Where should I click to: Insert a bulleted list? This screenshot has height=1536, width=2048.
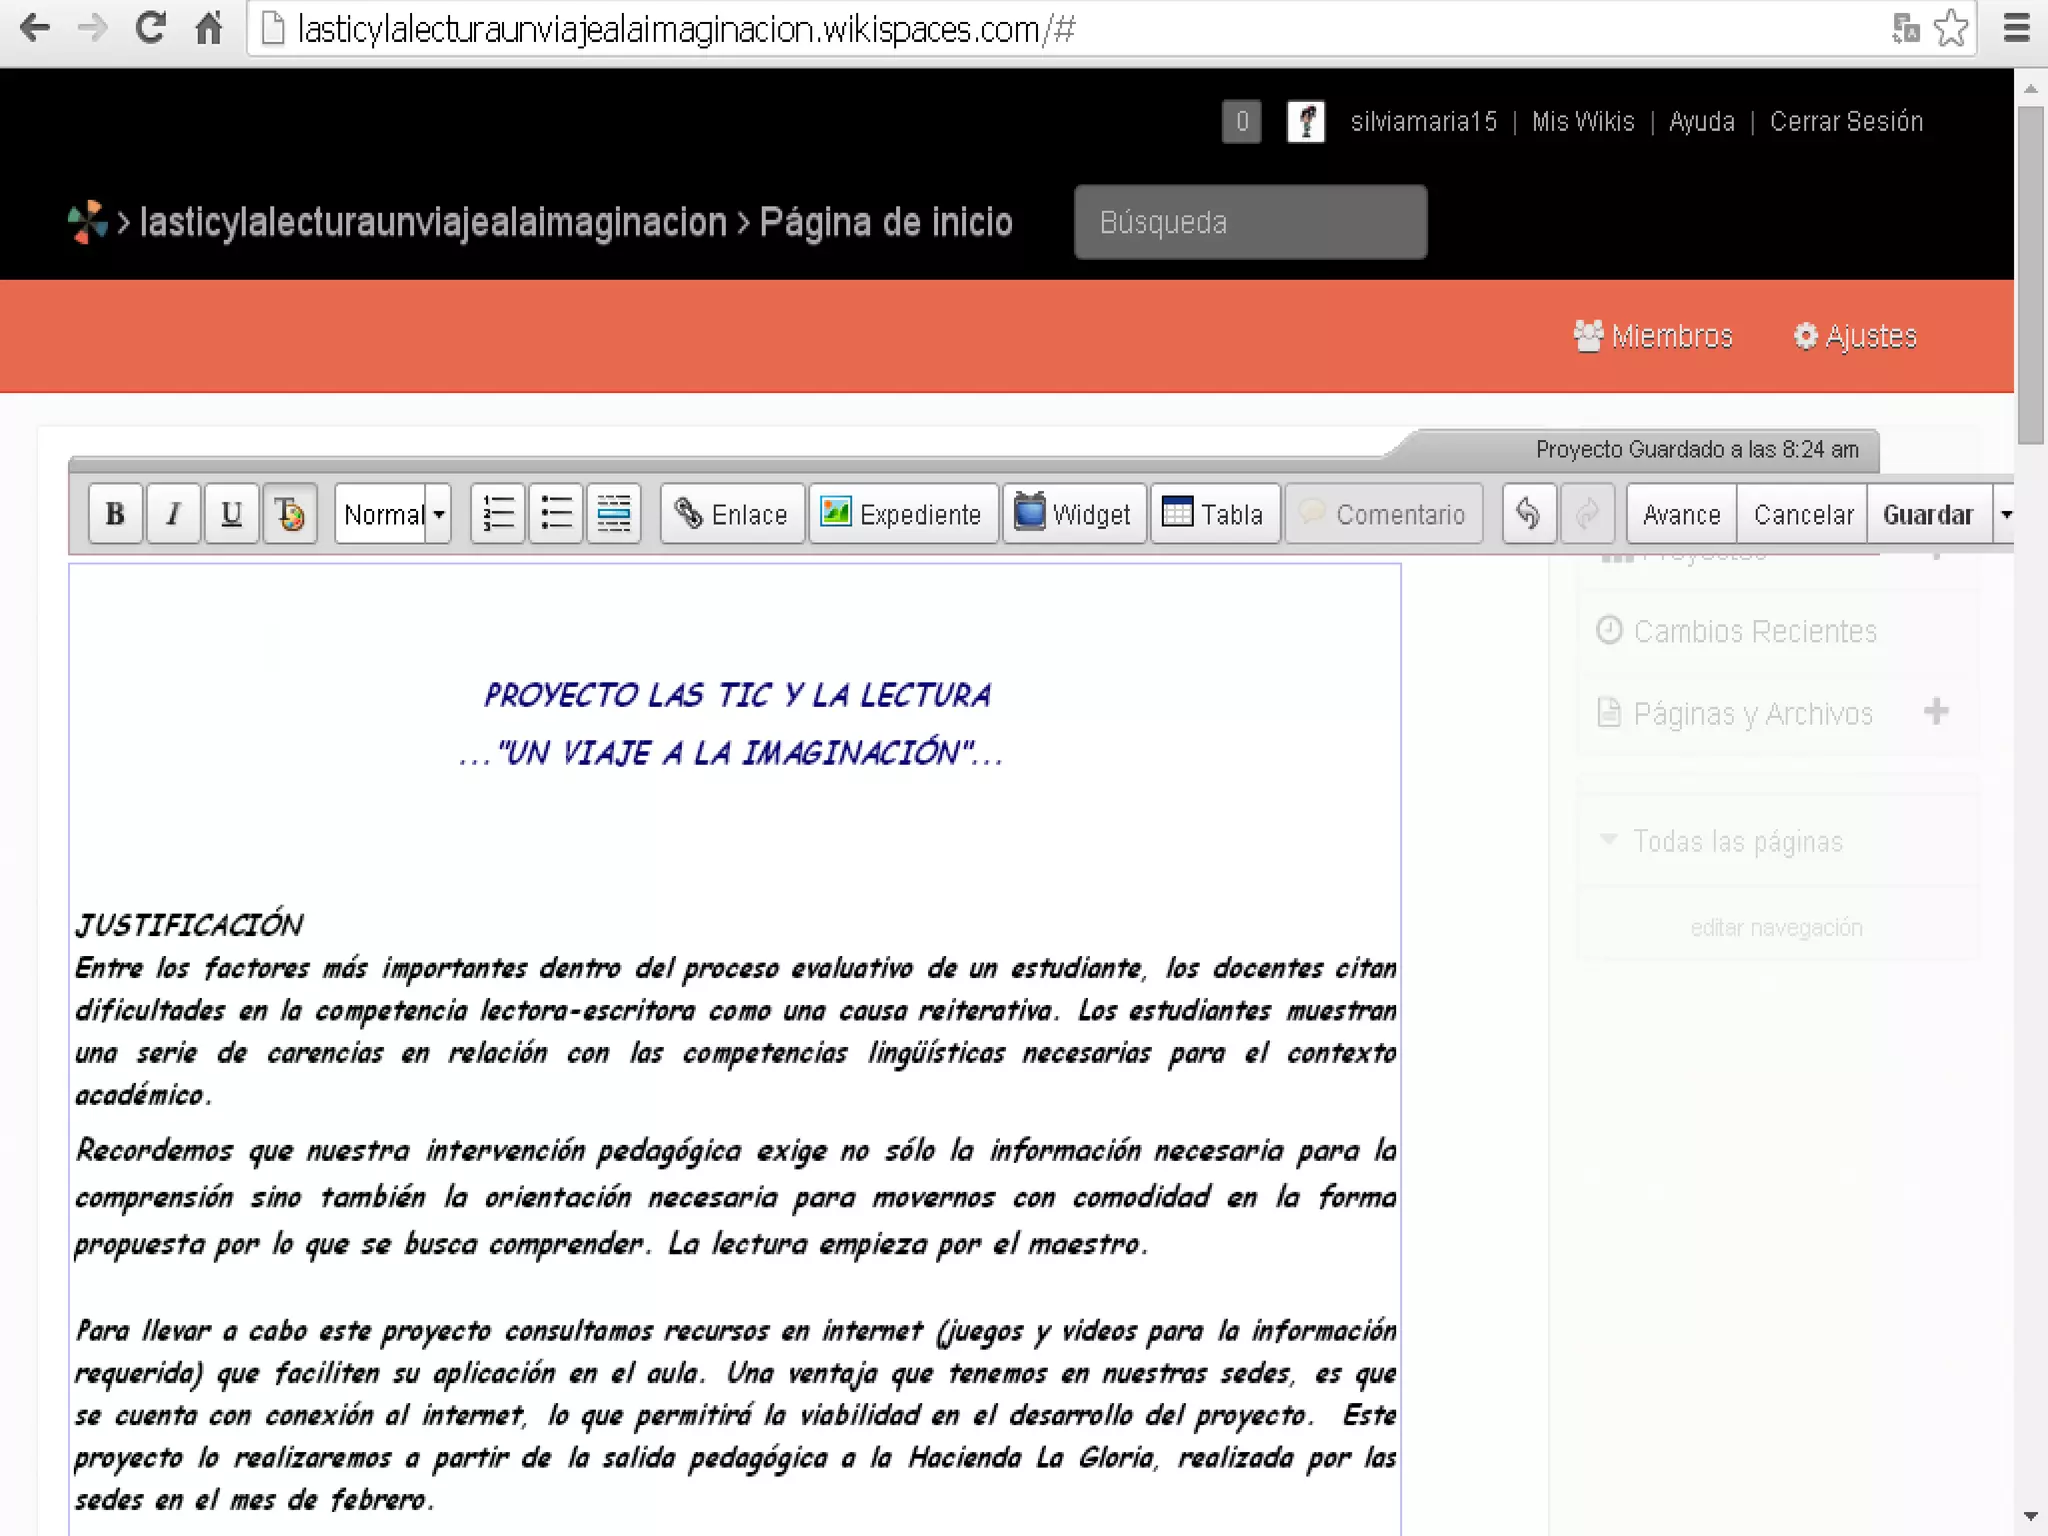[x=556, y=514]
